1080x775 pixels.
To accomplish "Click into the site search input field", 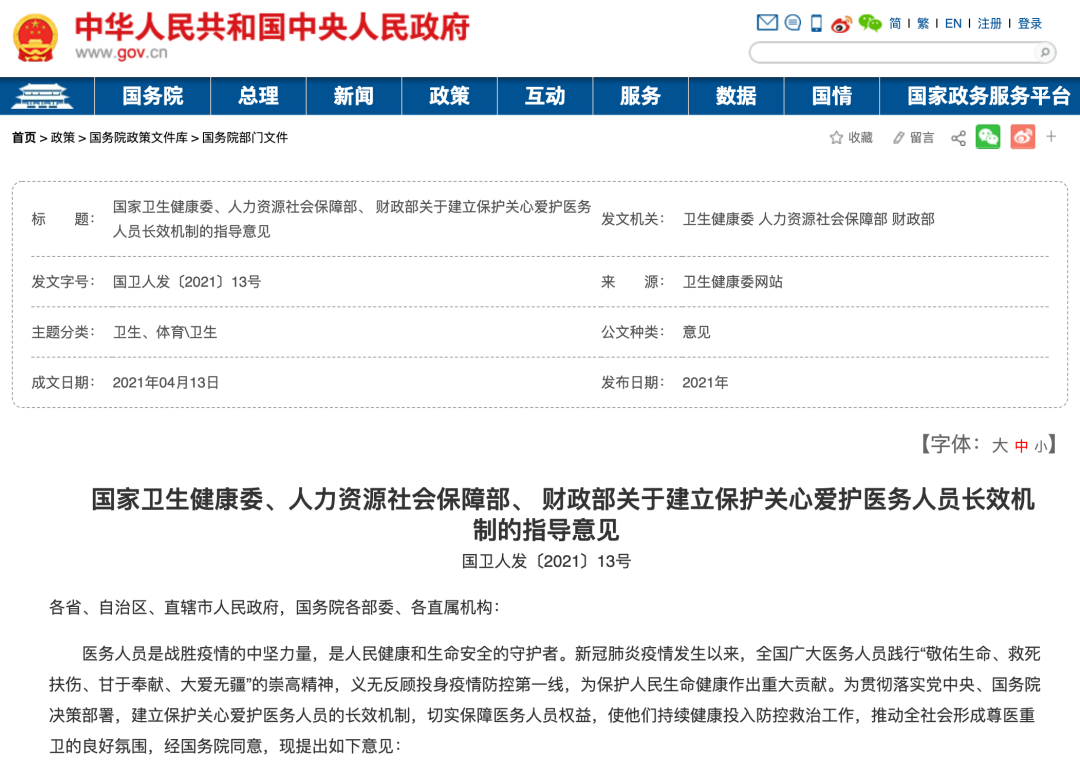I will coord(890,52).
